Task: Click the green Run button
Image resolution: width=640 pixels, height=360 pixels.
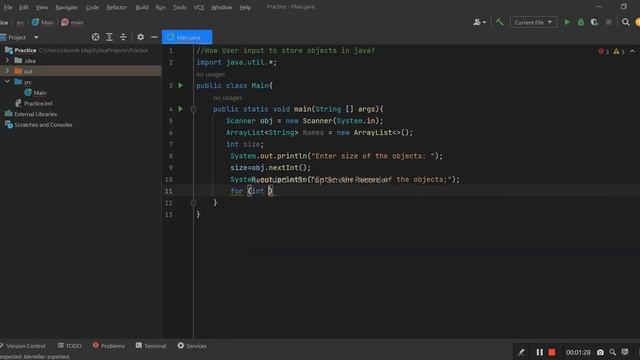Action: point(567,22)
